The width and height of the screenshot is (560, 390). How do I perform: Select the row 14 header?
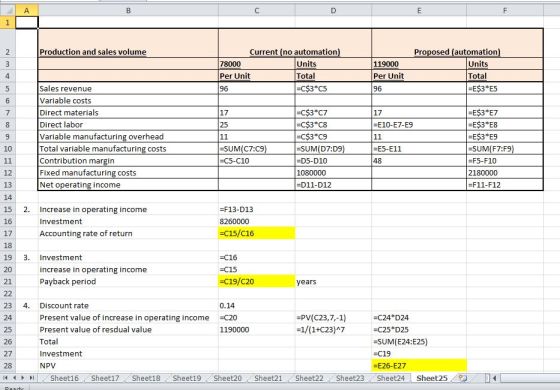click(x=8, y=197)
